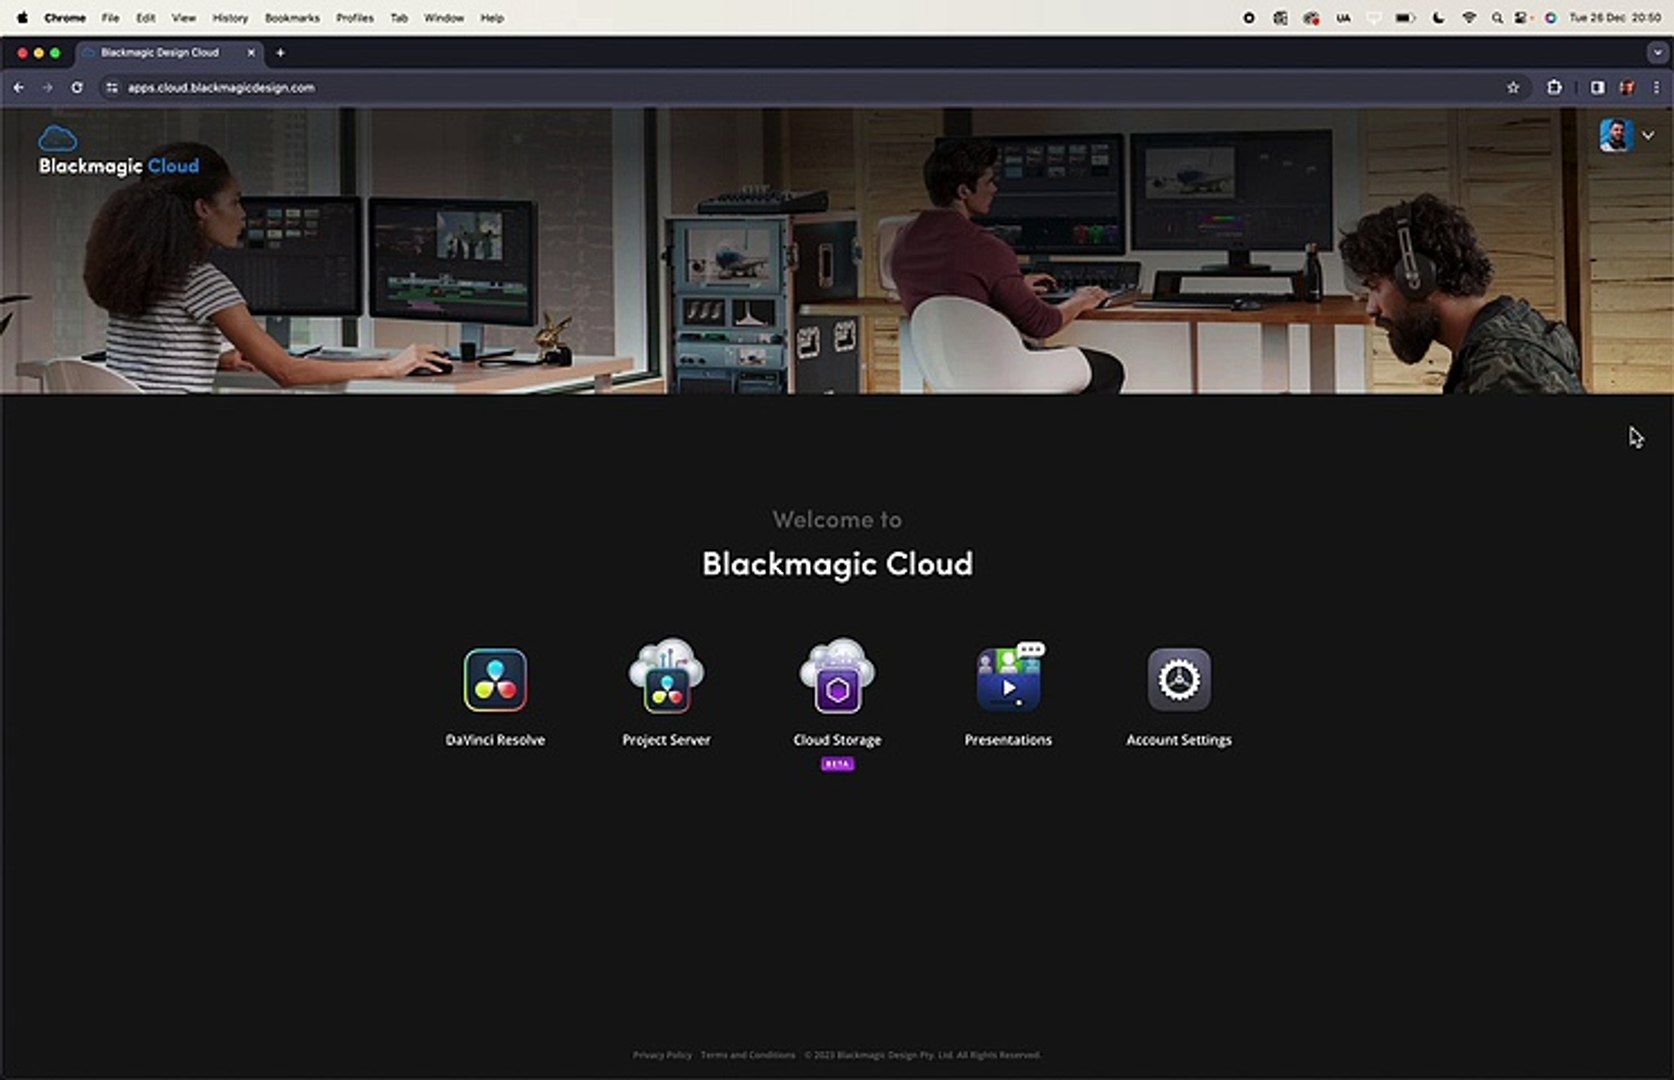Screen dimensions: 1674x1080
Task: Open the Apple menu
Action: tap(22, 18)
